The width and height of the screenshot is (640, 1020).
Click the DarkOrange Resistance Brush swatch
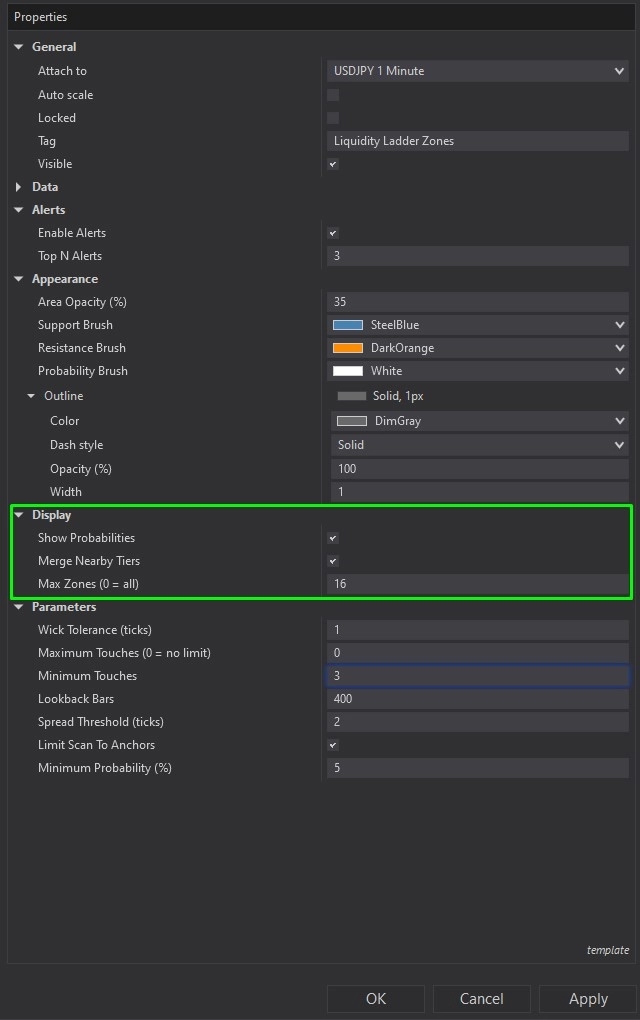pos(347,348)
